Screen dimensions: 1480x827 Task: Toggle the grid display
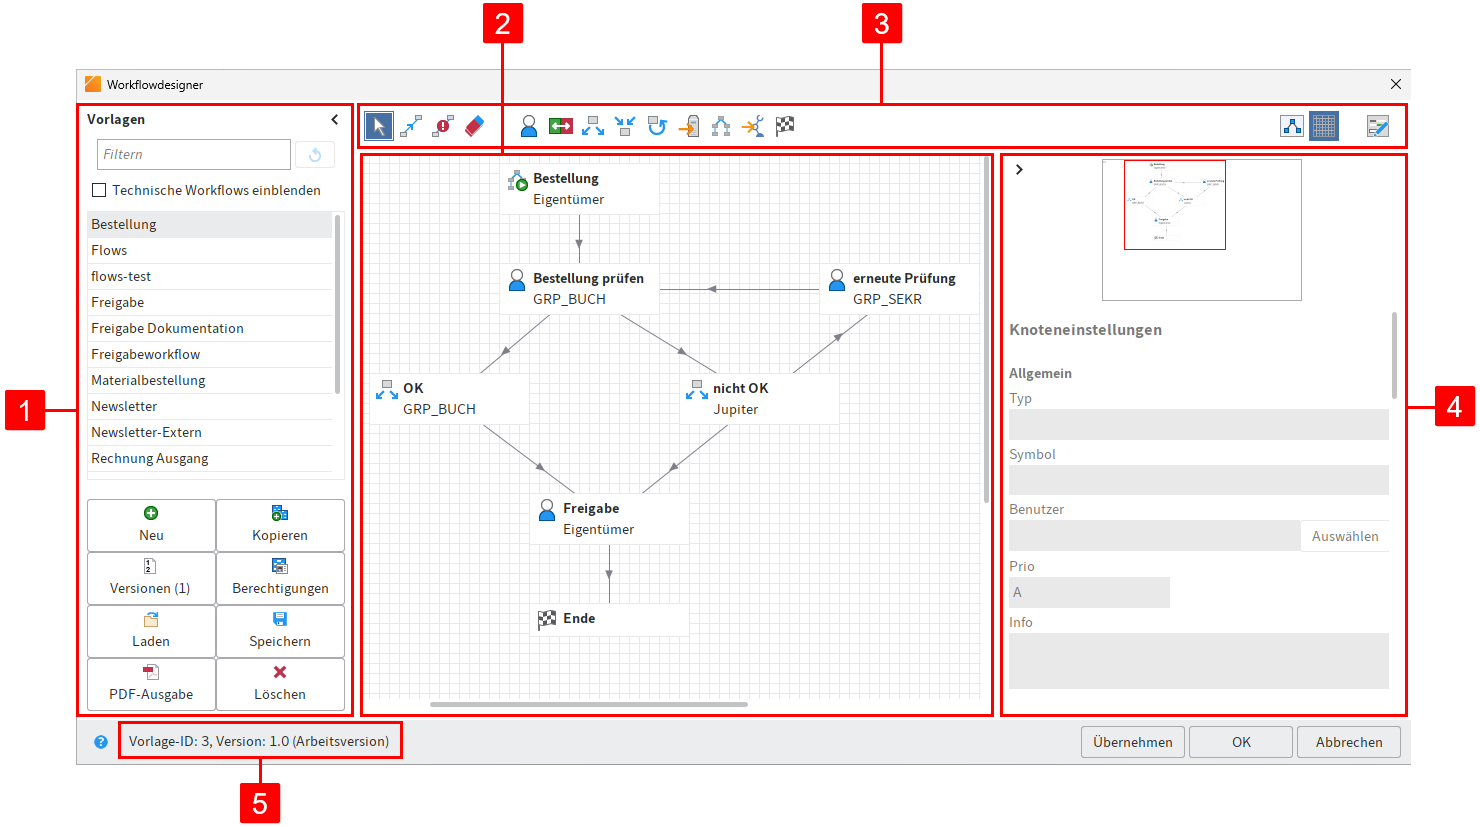tap(1323, 126)
